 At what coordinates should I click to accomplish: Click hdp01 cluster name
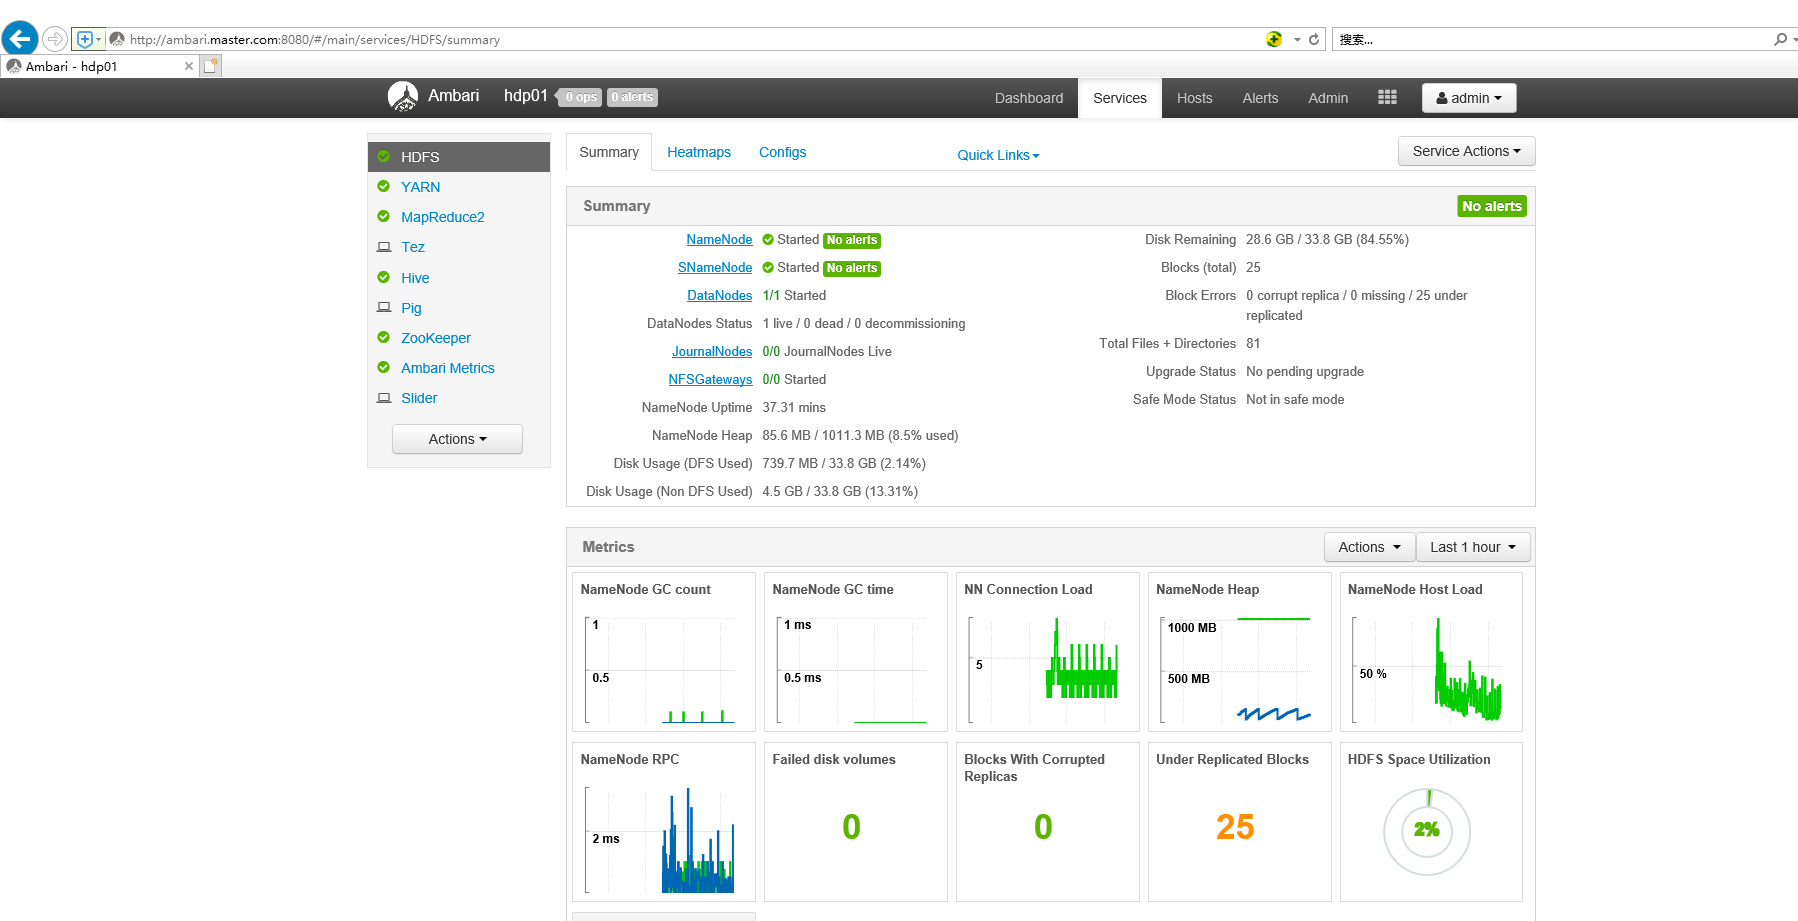coord(526,96)
